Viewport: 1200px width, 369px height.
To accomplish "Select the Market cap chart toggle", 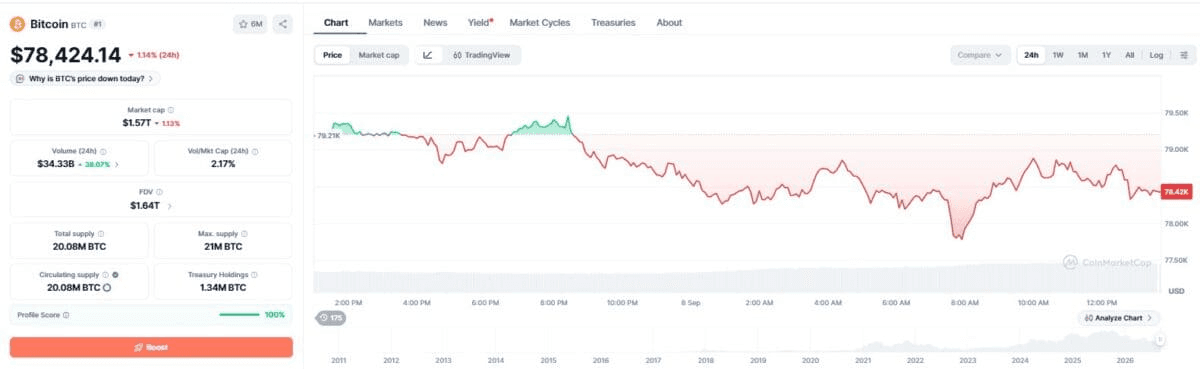I will tap(379, 55).
